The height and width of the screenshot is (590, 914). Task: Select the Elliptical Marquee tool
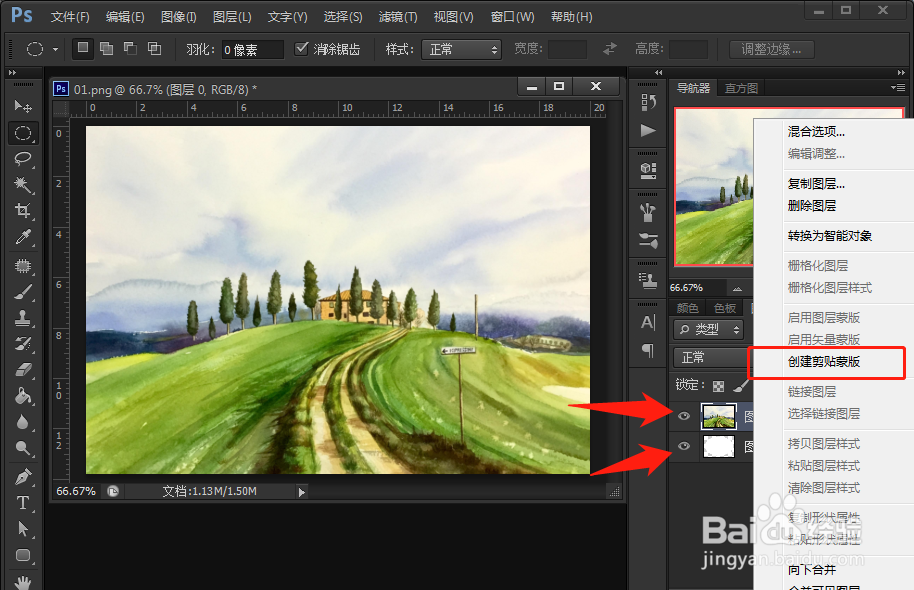pyautogui.click(x=23, y=133)
